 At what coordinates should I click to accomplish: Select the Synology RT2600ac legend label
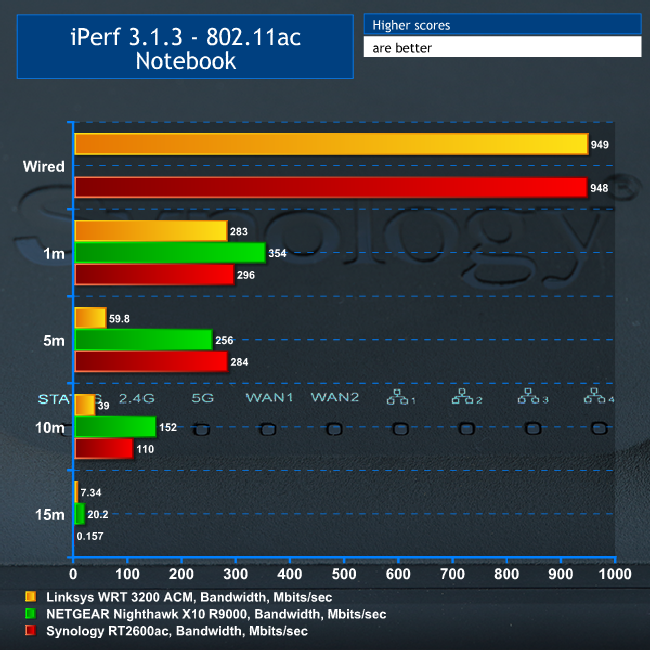(177, 631)
